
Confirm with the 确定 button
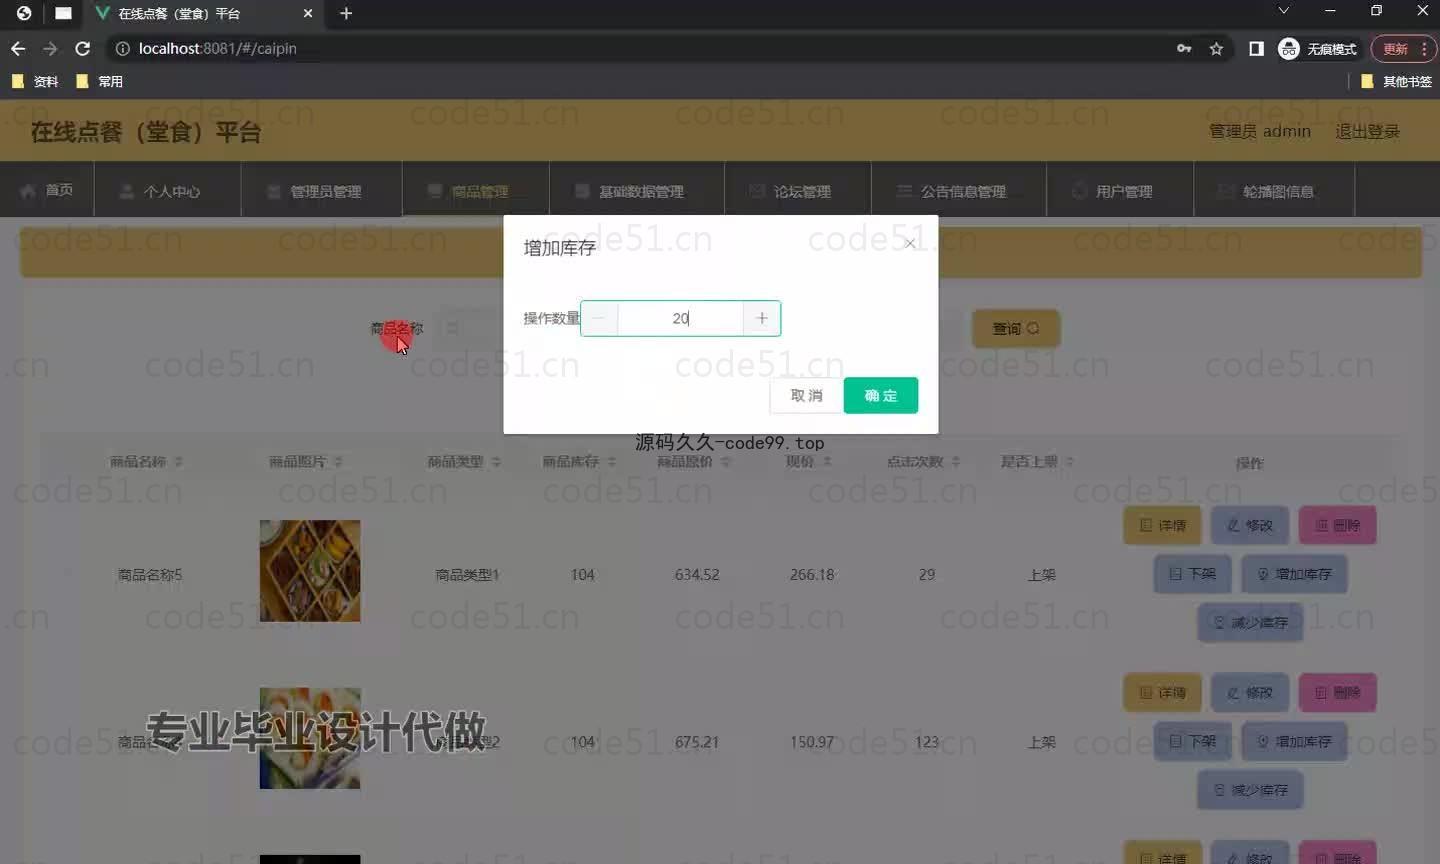[881, 395]
